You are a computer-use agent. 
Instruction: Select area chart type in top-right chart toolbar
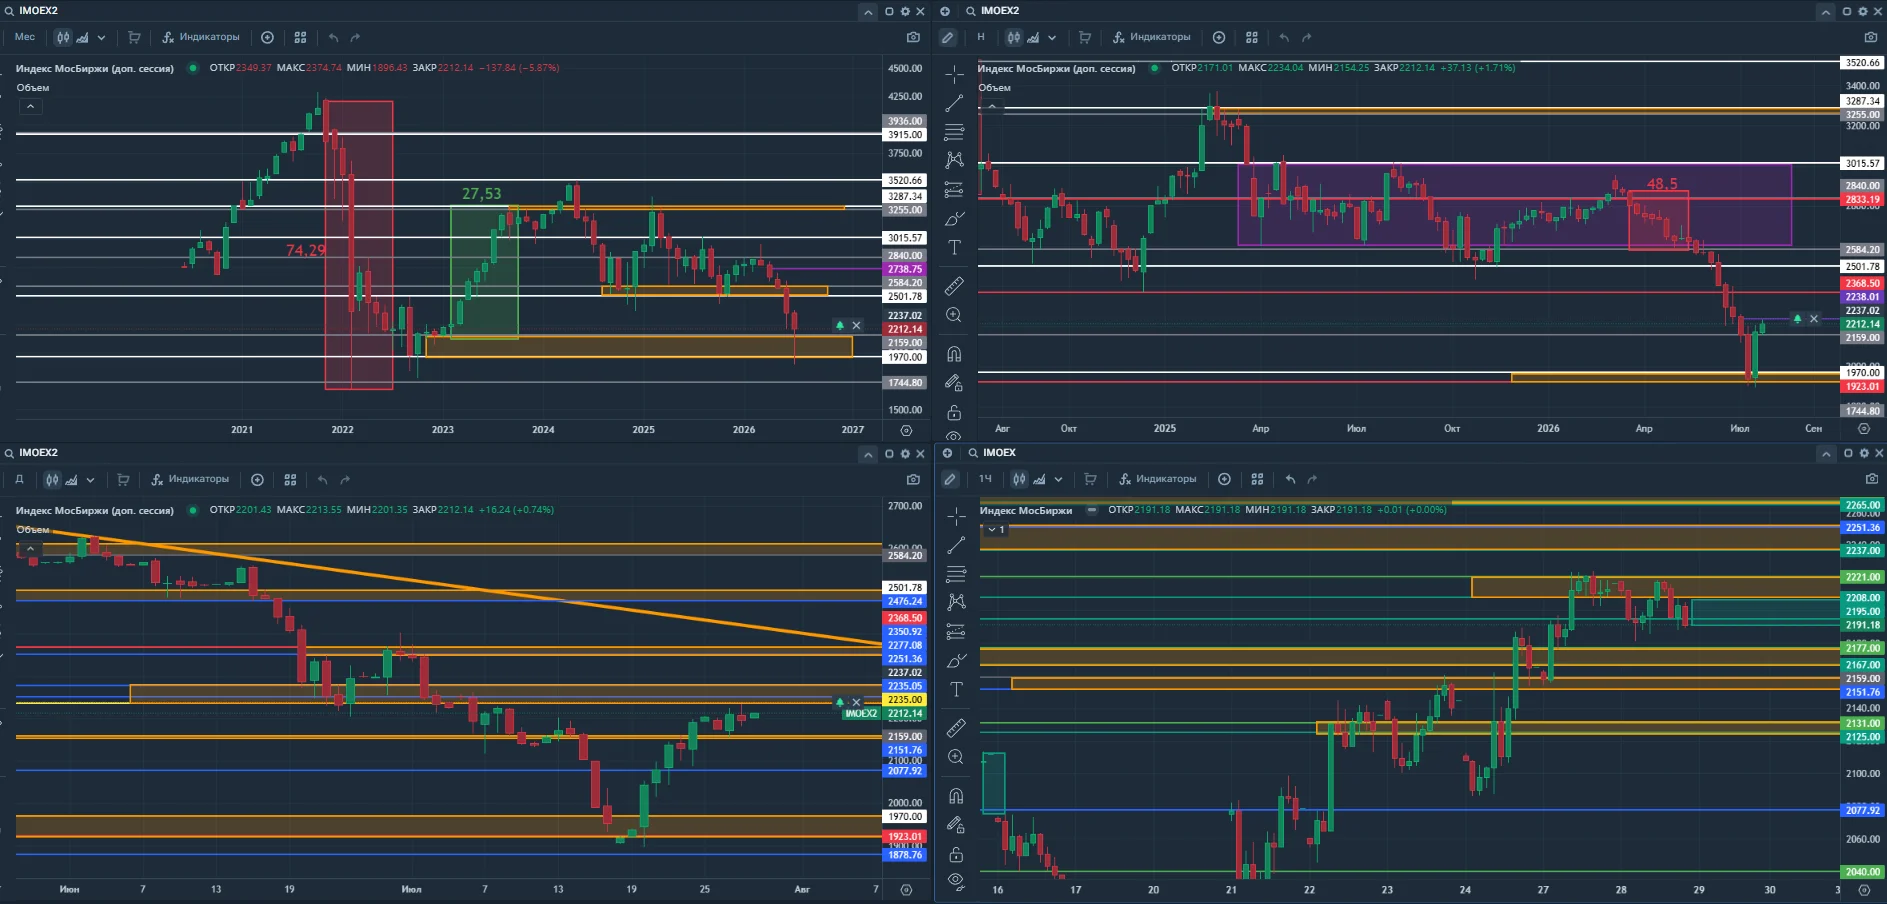coord(1033,37)
